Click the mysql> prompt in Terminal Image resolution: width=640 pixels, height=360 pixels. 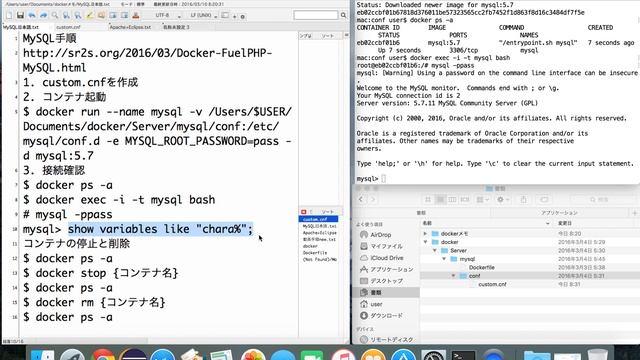coord(367,179)
